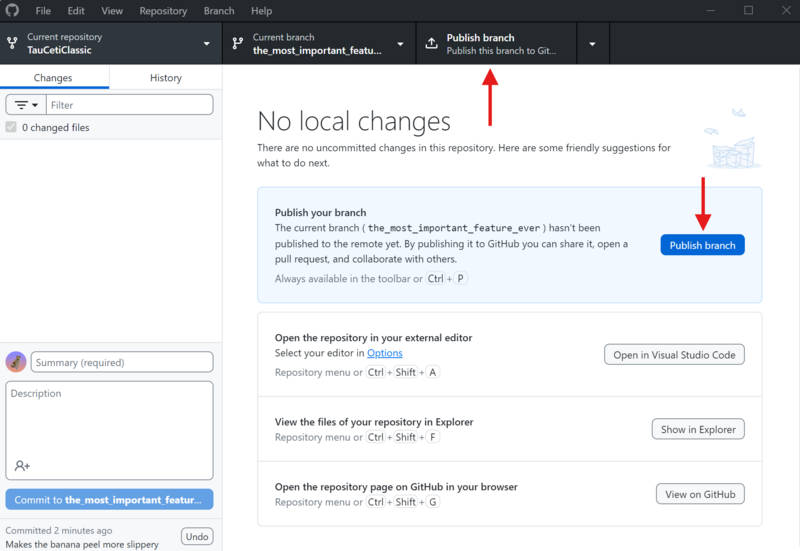Open the Current branch dropdown

click(400, 44)
